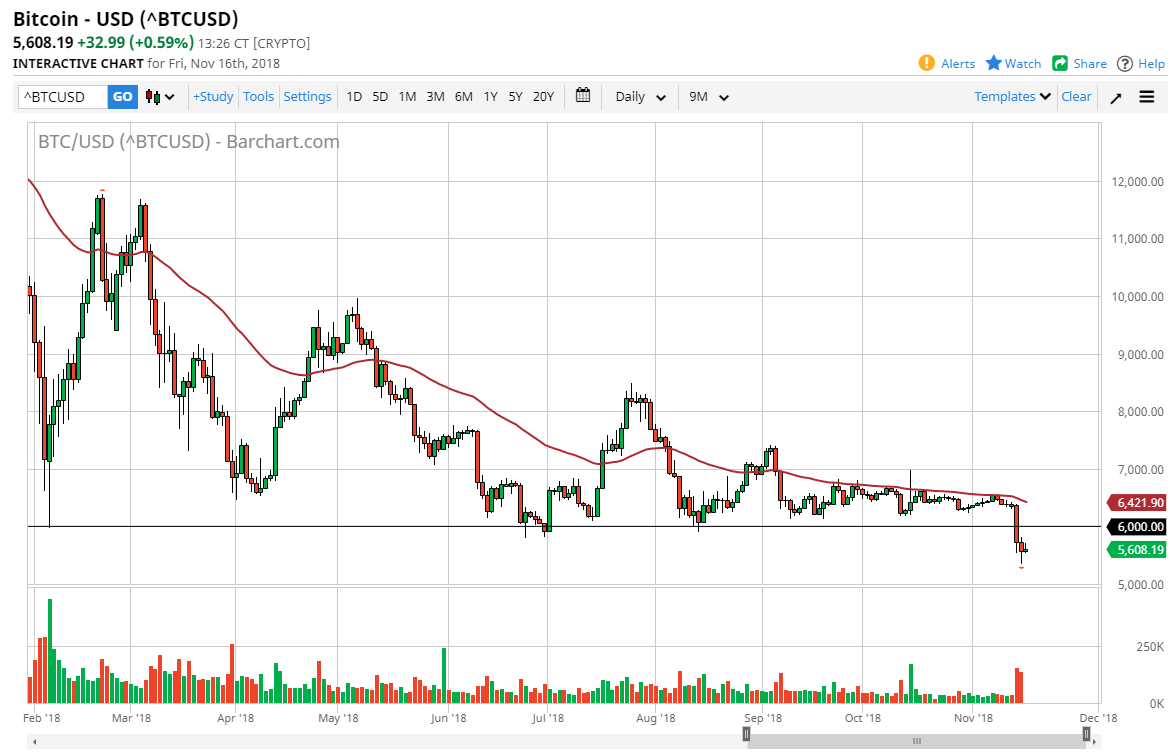
Task: Expand the Templates dropdown
Action: tap(1011, 96)
